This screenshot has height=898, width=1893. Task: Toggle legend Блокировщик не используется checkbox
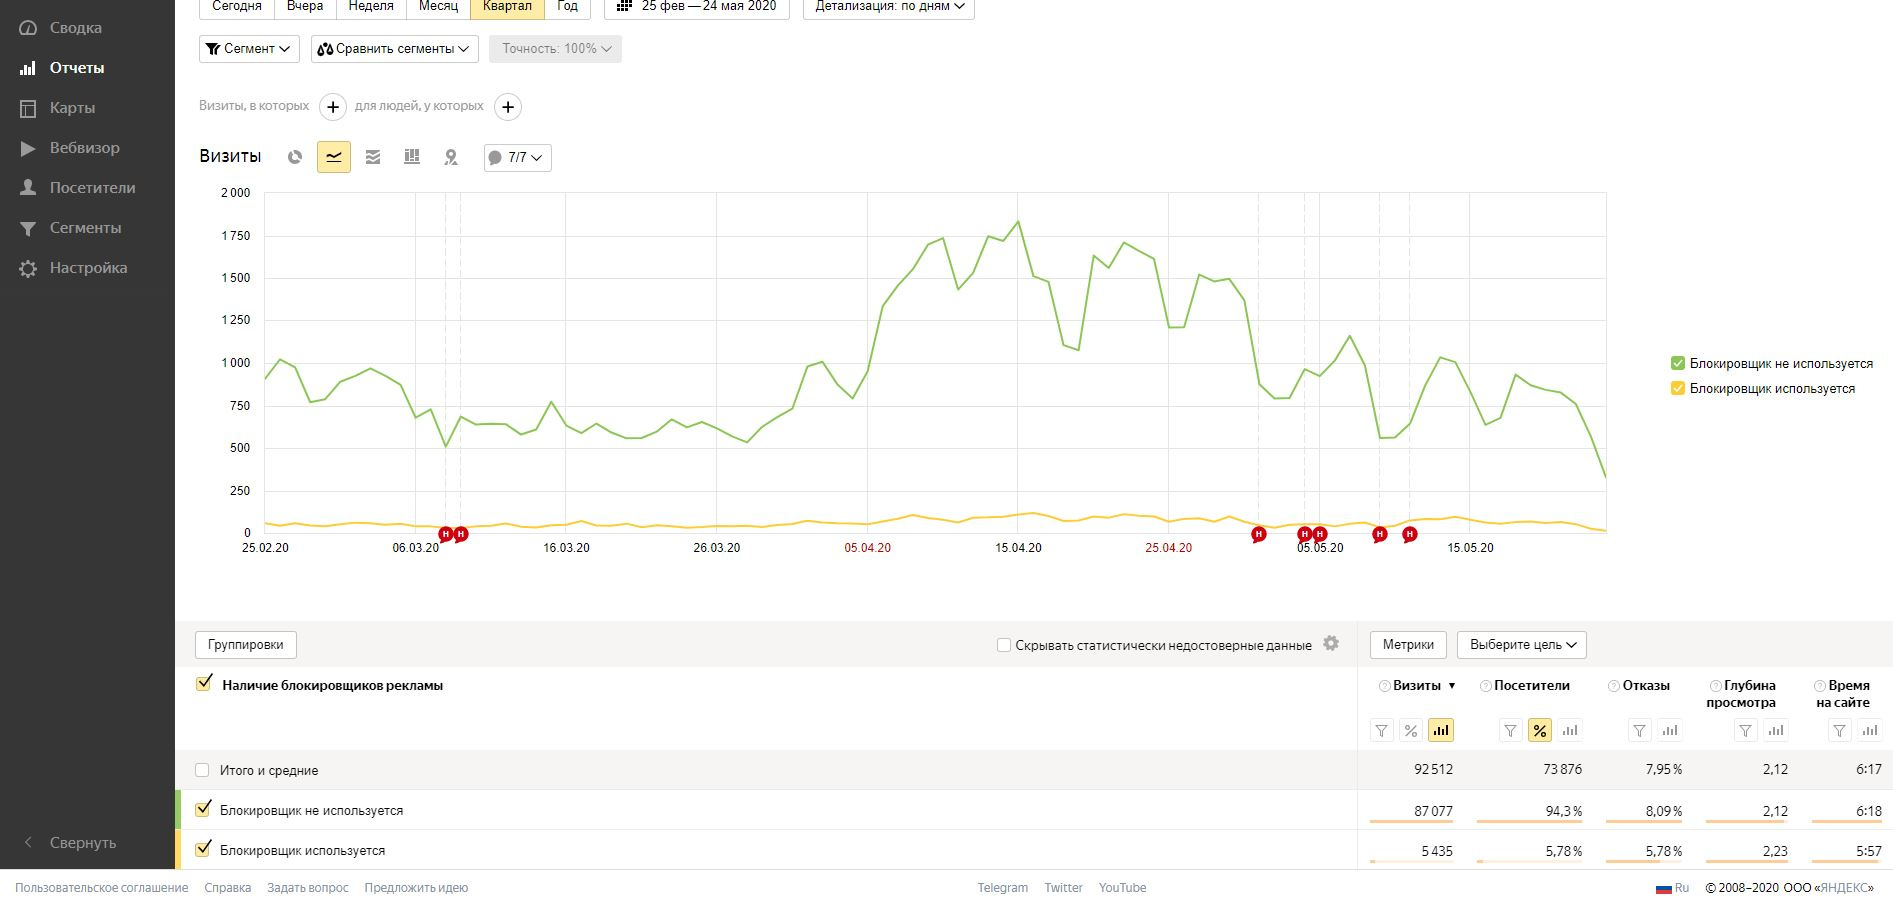coord(1678,363)
